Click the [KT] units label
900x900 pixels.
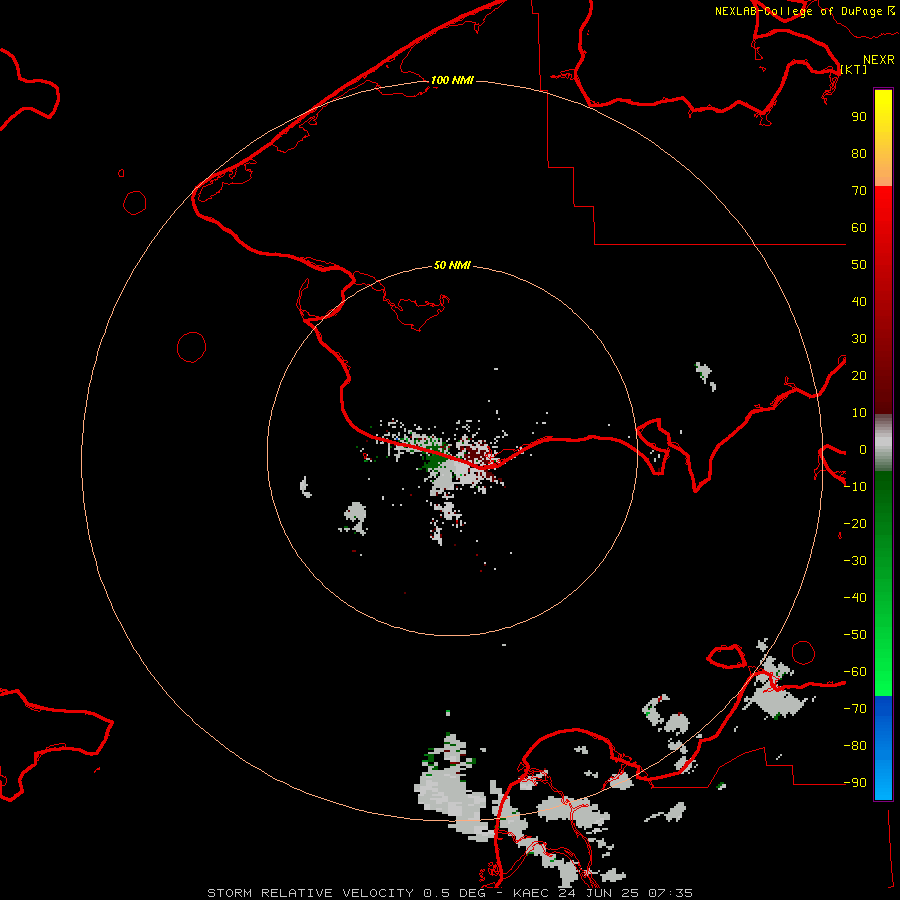(x=854, y=69)
